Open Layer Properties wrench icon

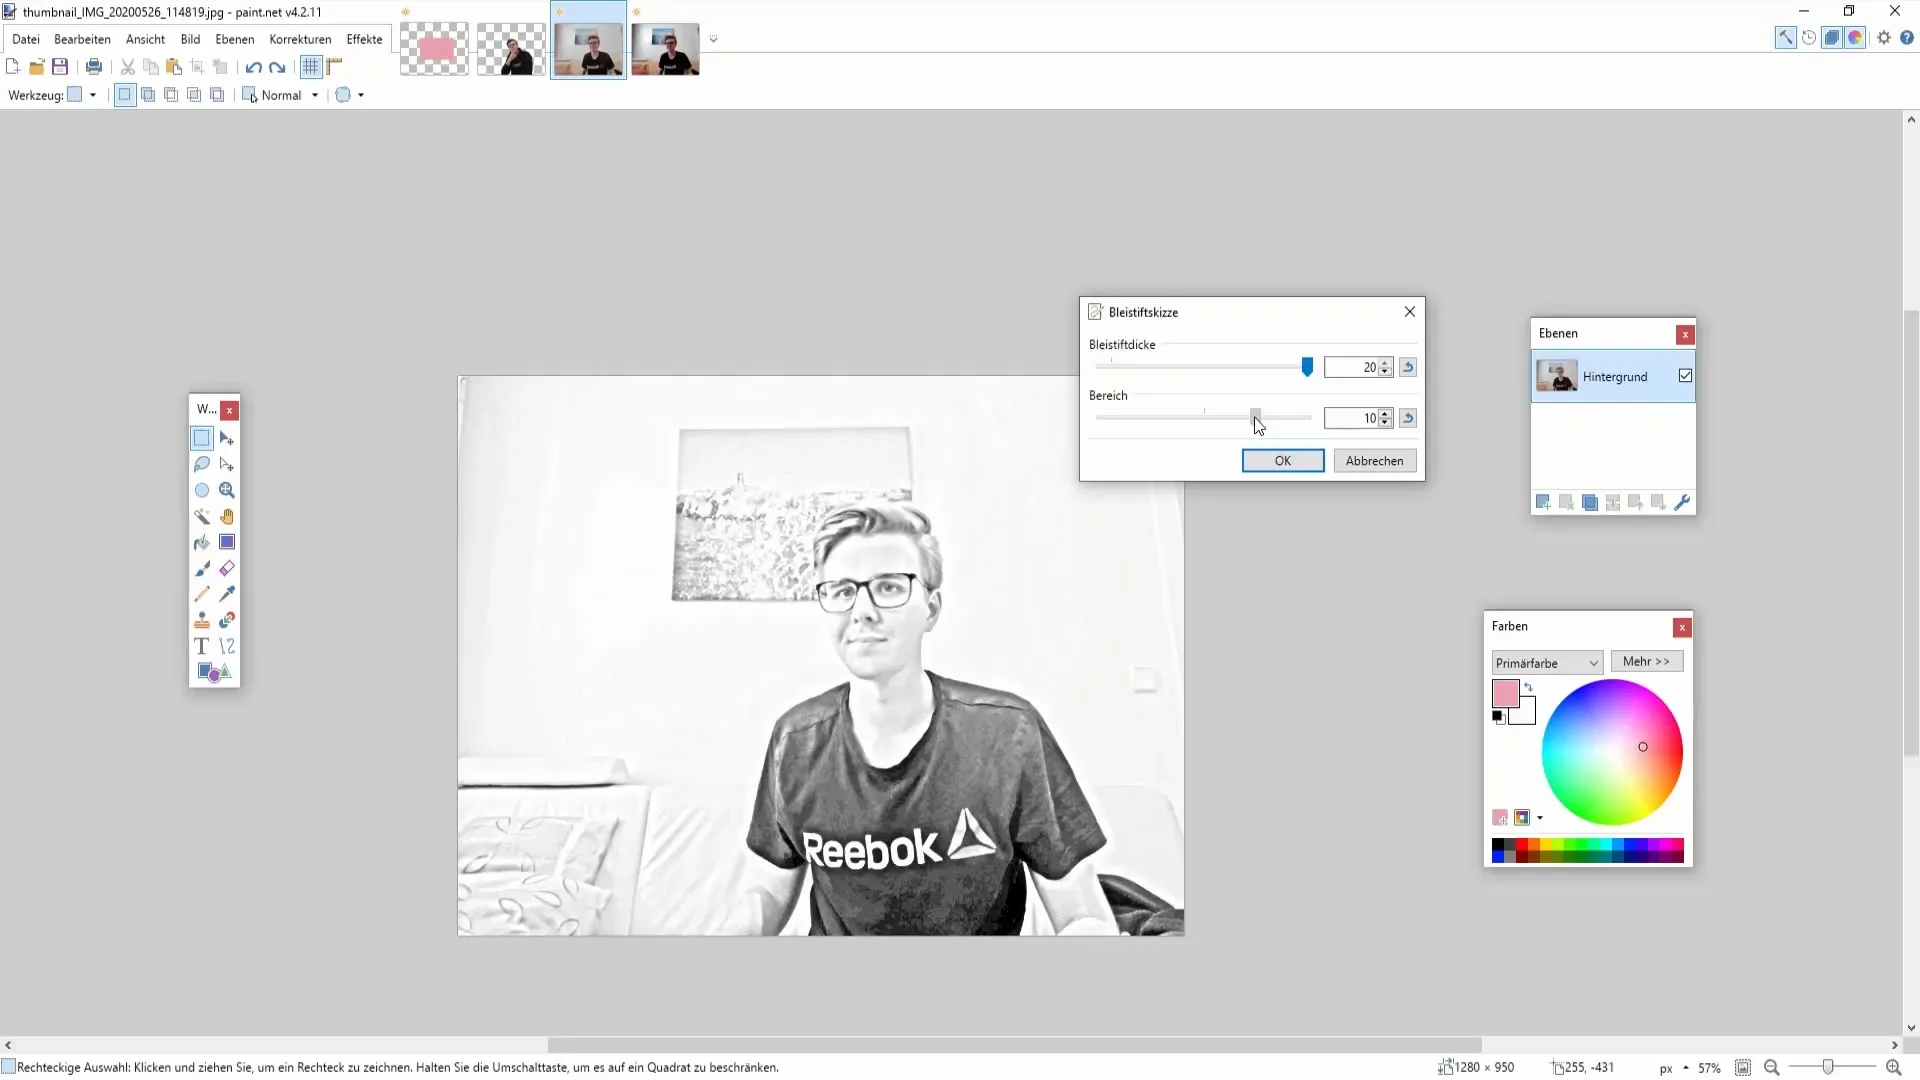click(x=1682, y=502)
